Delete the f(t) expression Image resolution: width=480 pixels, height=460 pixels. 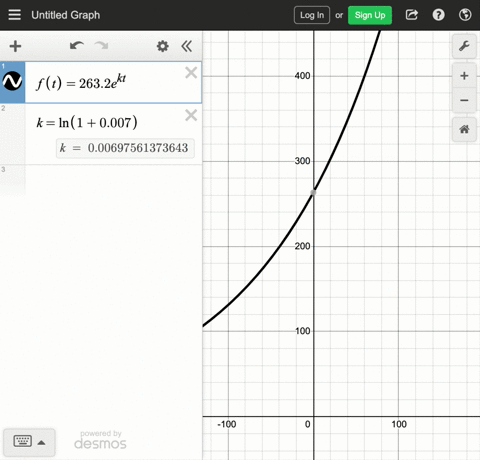191,72
